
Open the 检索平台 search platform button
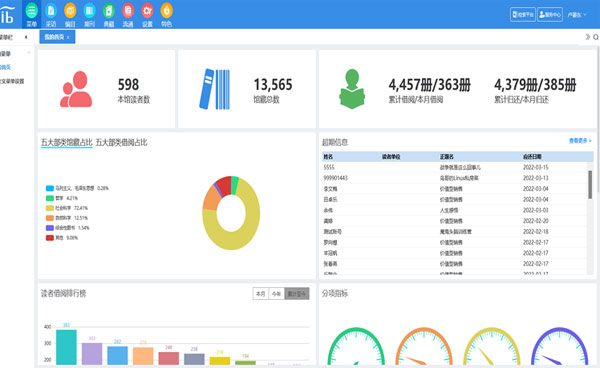523,15
